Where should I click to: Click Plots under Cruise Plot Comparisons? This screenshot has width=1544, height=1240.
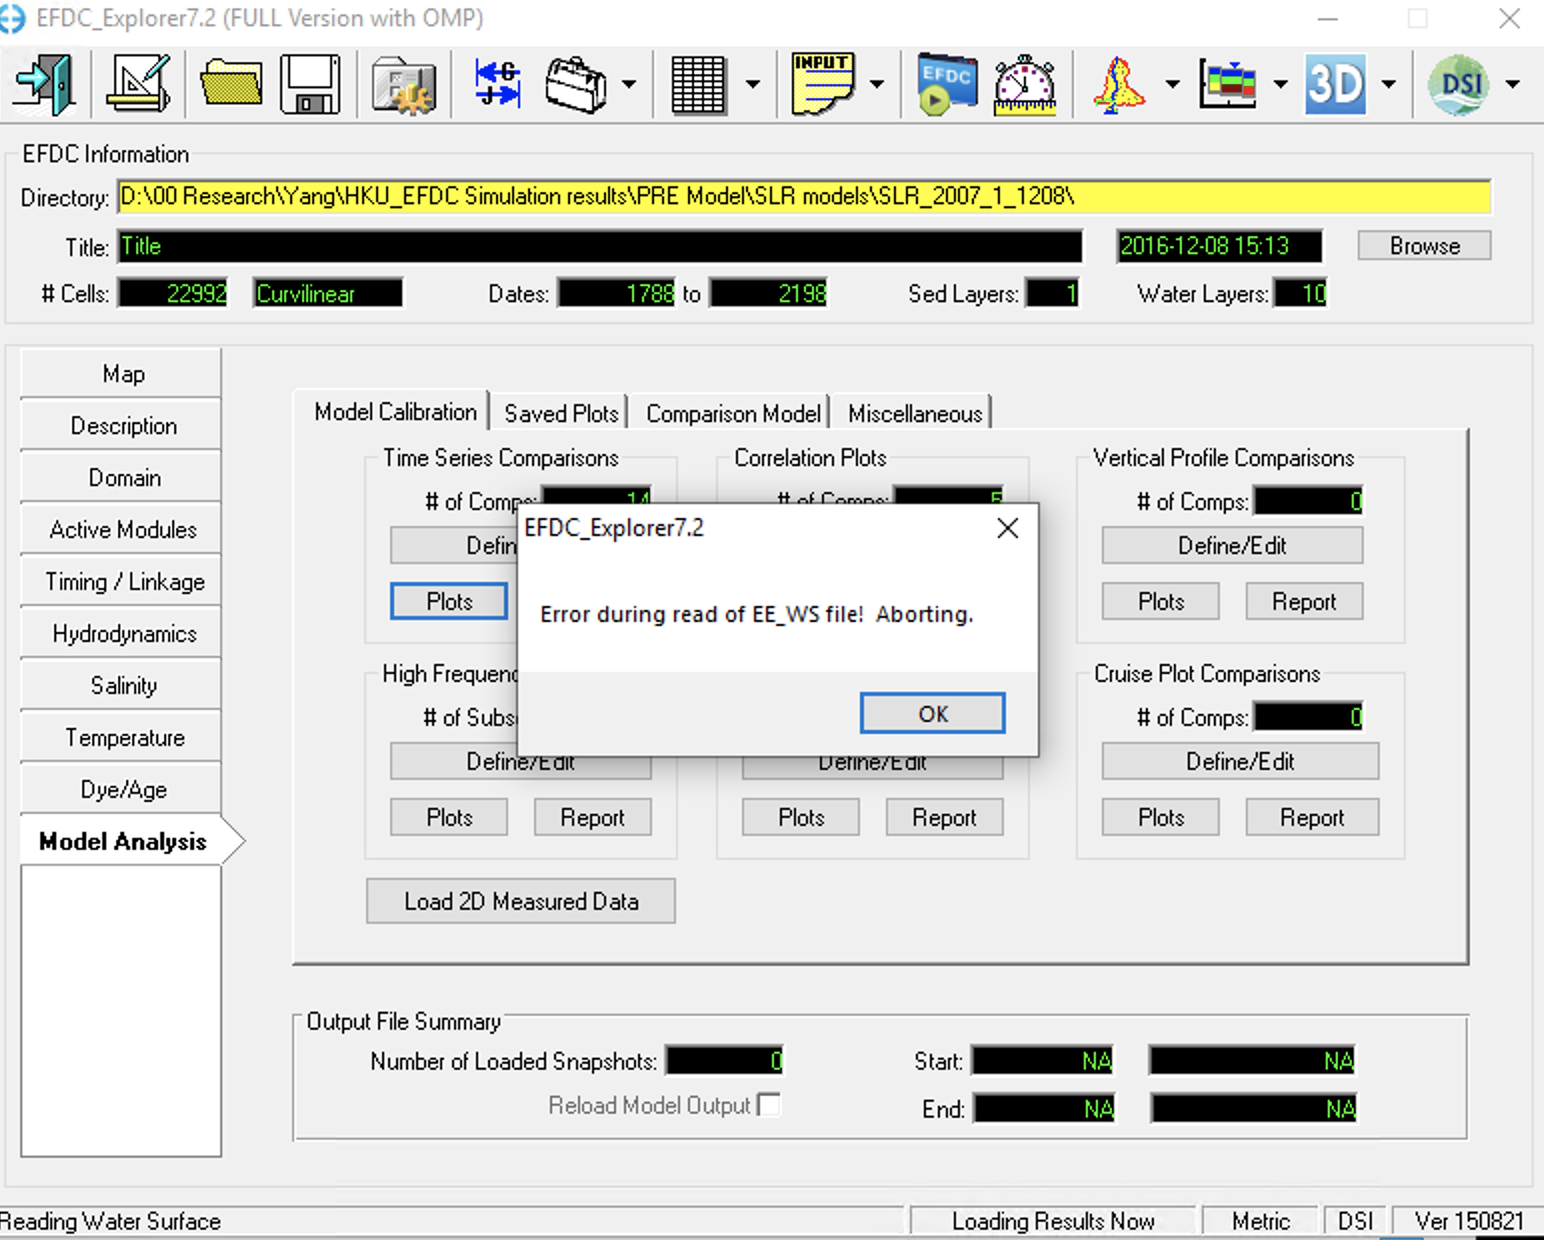pos(1161,817)
